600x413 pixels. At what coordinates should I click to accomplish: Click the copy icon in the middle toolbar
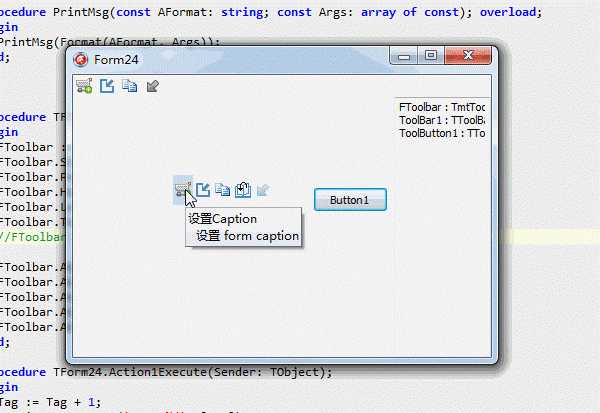pyautogui.click(x=222, y=190)
